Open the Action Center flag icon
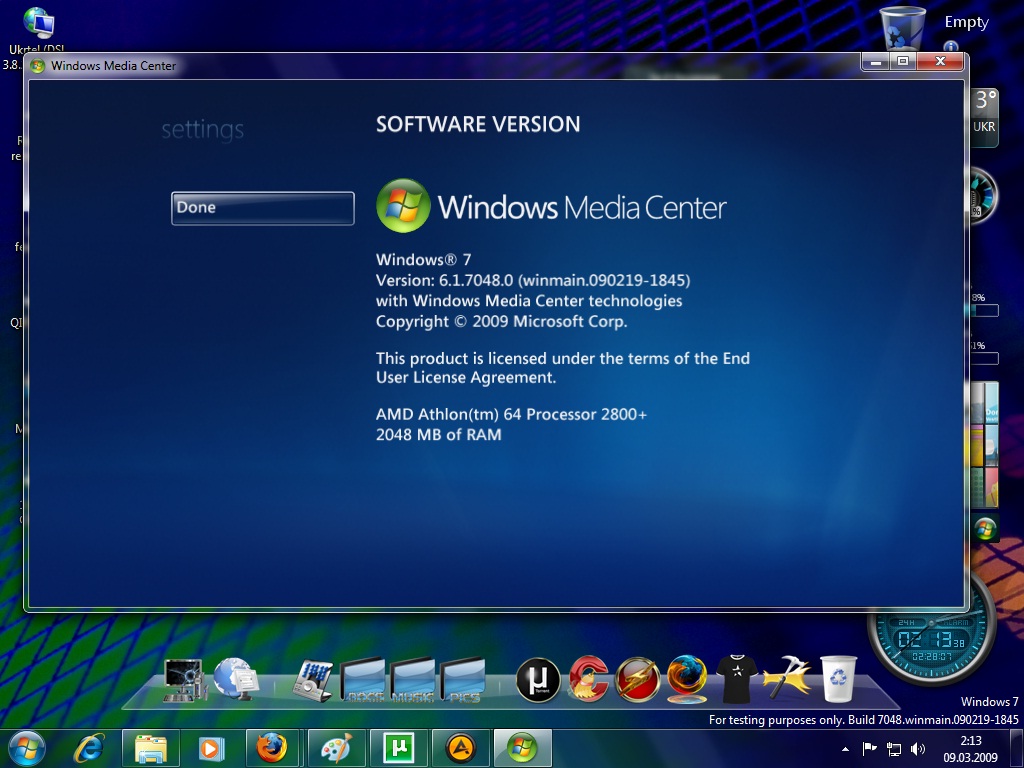1024x768 pixels. point(869,749)
